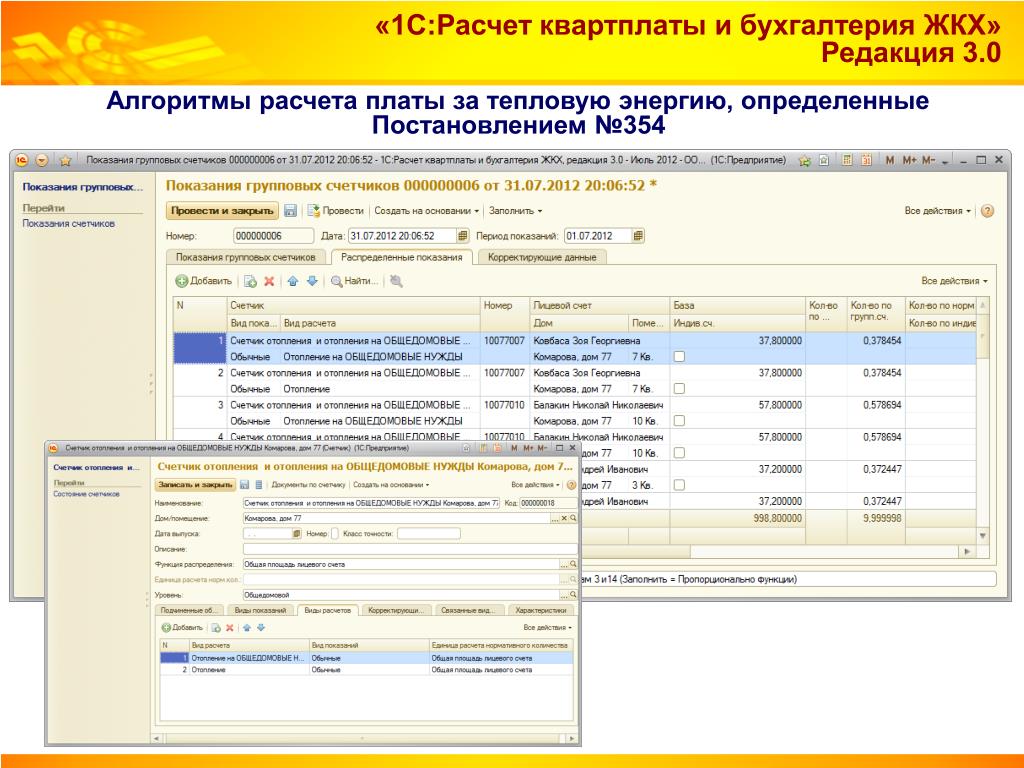Open Функция распределения value with the magnifier icon
Screen dimensions: 1024x768
click(573, 564)
